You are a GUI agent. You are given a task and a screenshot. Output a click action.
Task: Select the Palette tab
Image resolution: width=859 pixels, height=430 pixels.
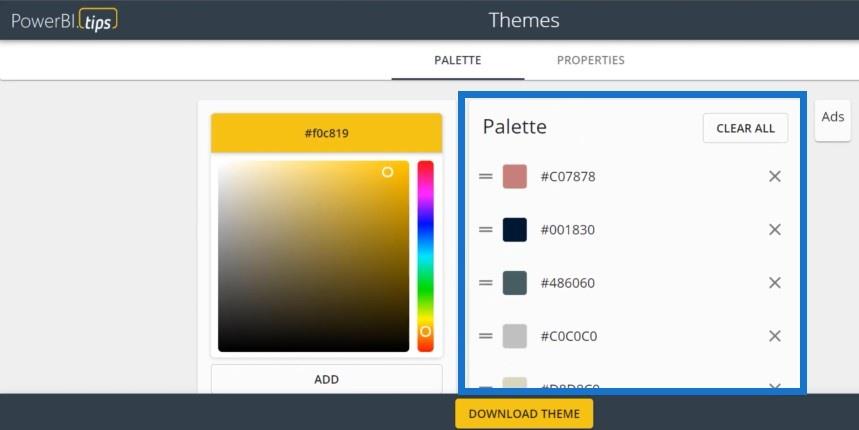coord(457,60)
